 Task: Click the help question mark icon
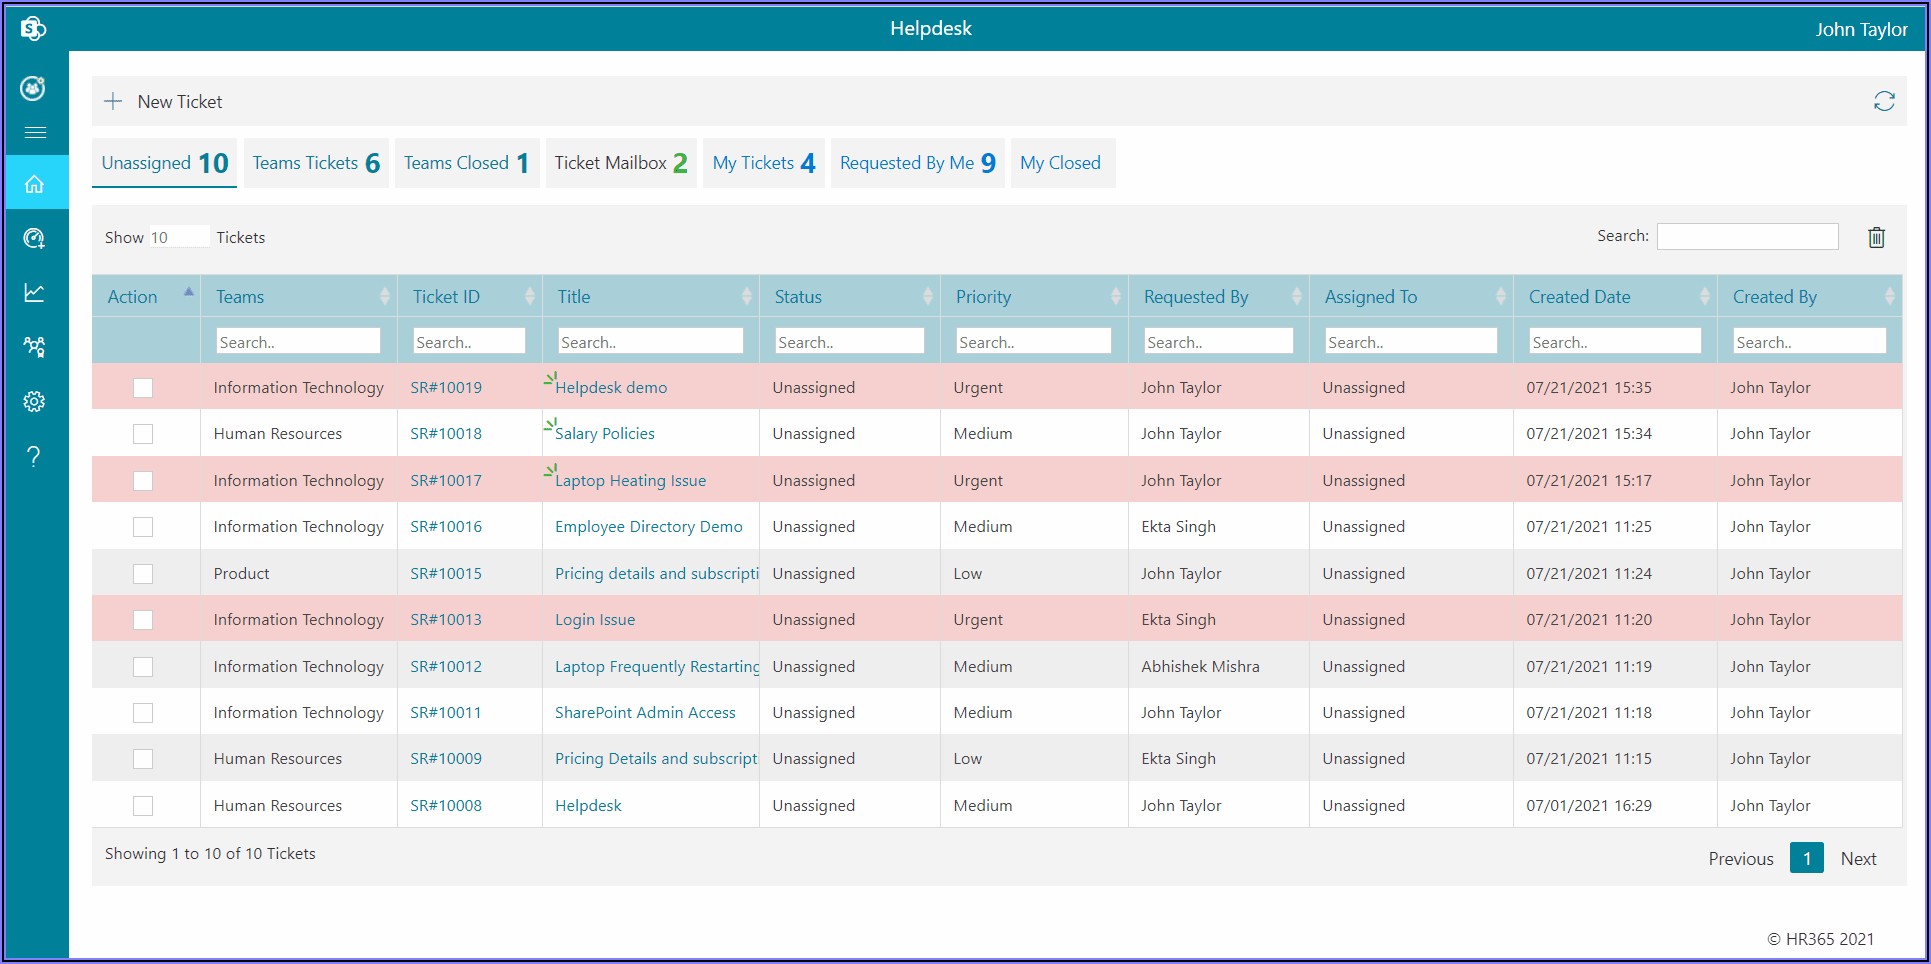[x=35, y=456]
